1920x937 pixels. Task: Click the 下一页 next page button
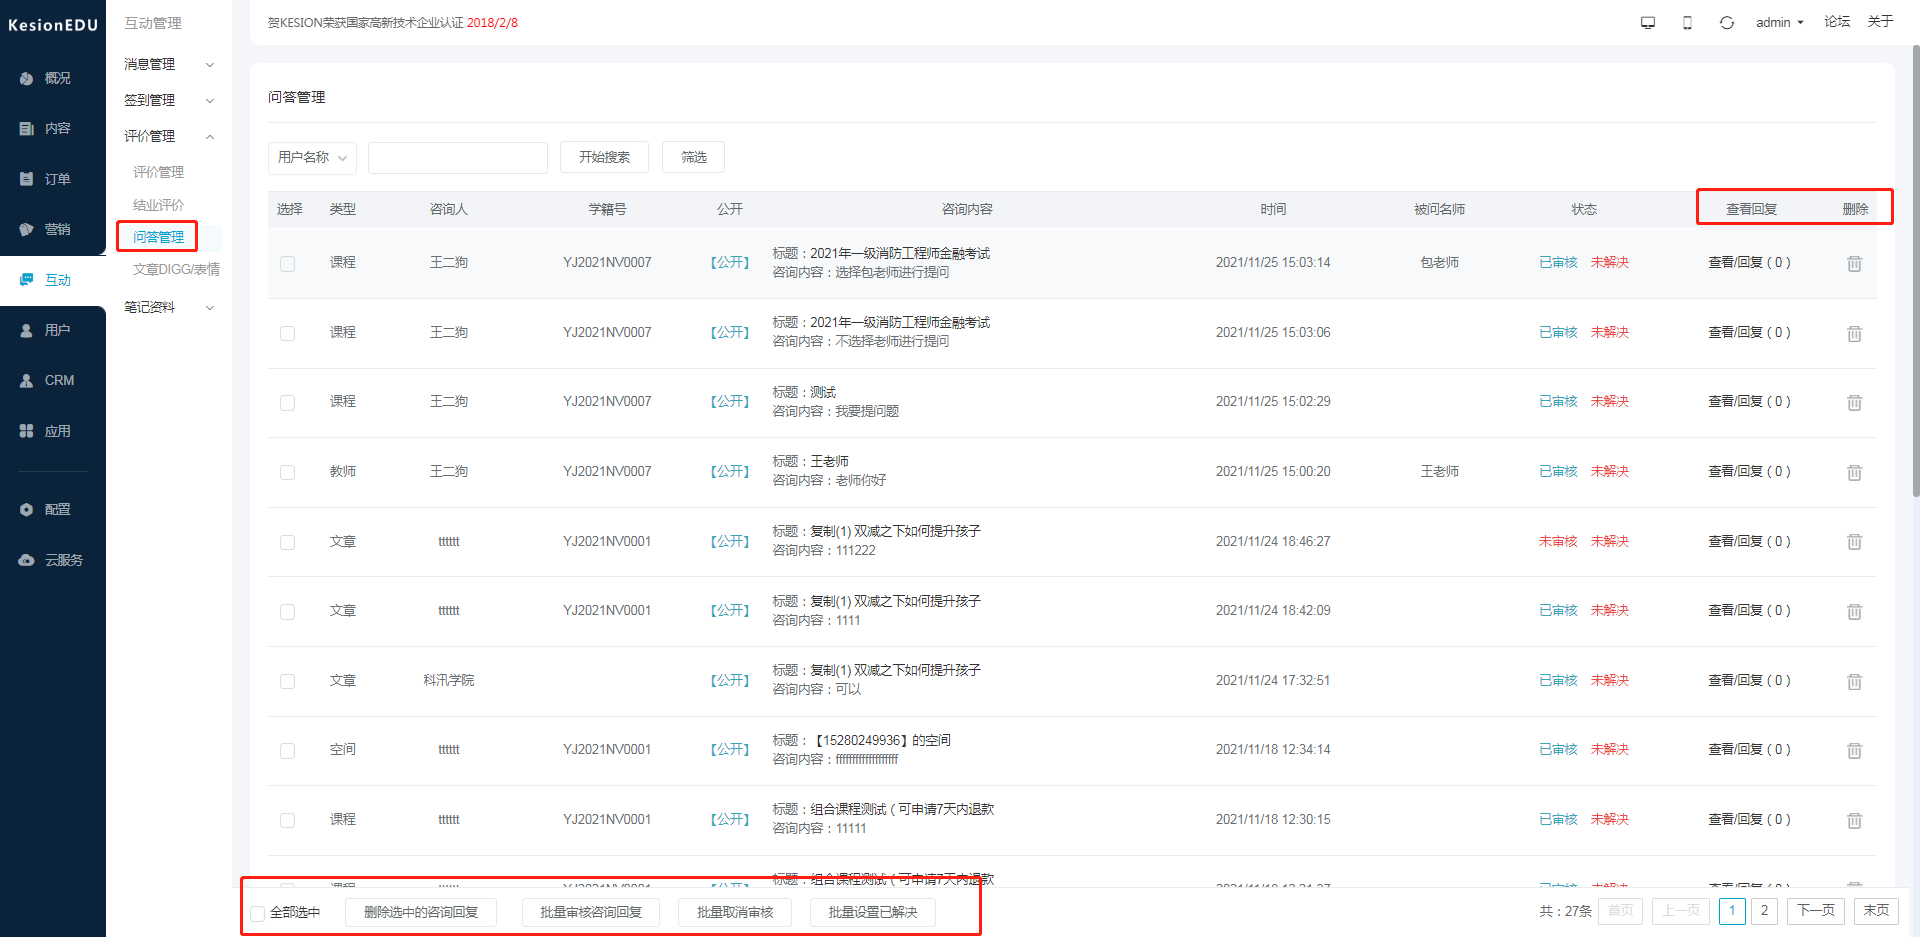(x=1815, y=911)
